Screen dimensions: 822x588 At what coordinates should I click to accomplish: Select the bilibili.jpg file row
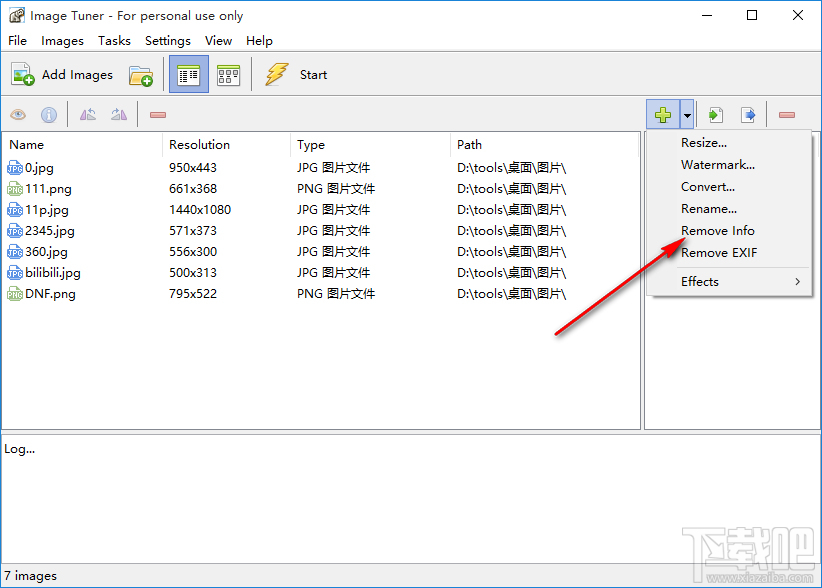[x=53, y=273]
